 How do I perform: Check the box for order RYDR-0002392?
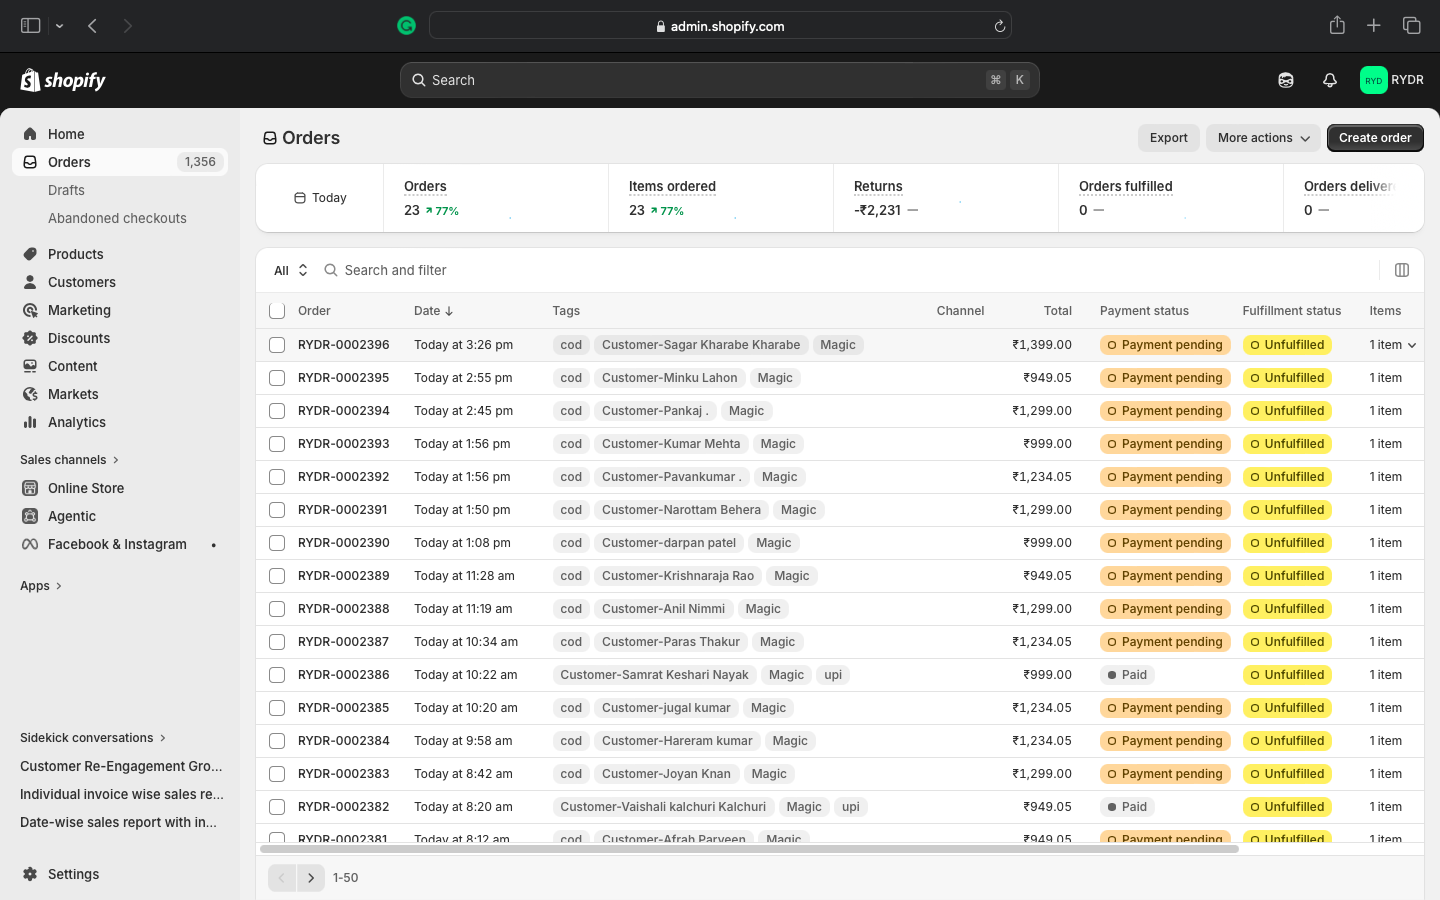(x=277, y=477)
